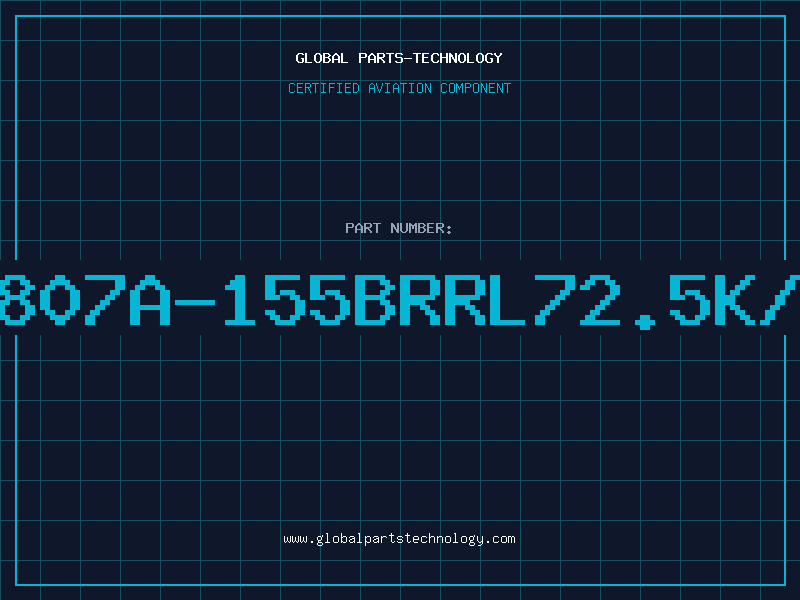Click the decimal point in the part number
Image resolution: width=800 pixels, height=600 pixels.
(645, 322)
